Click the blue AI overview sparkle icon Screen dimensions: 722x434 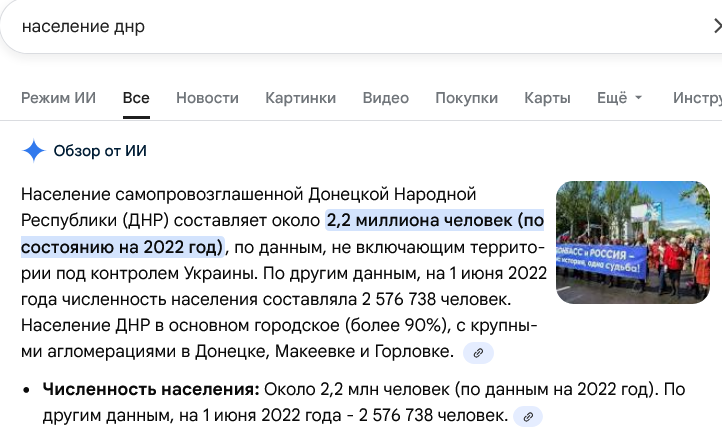coord(34,151)
